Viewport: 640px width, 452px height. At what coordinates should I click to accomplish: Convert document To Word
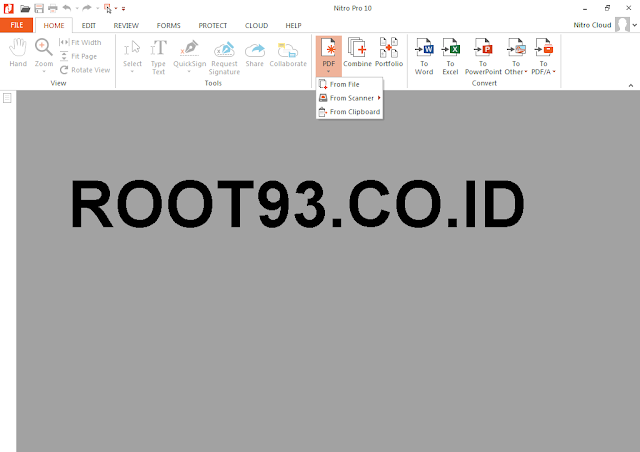pyautogui.click(x=424, y=56)
